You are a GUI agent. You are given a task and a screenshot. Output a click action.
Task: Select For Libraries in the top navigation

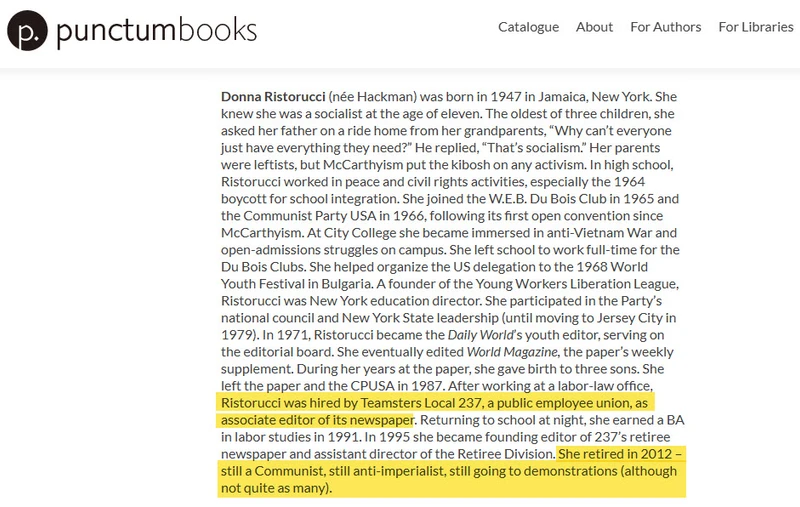[x=756, y=27]
